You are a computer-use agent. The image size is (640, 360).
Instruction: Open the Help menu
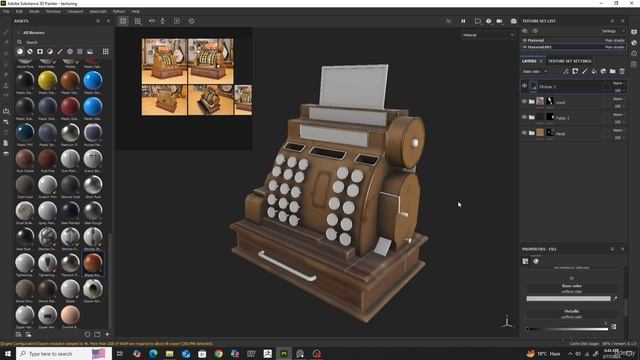(136, 11)
